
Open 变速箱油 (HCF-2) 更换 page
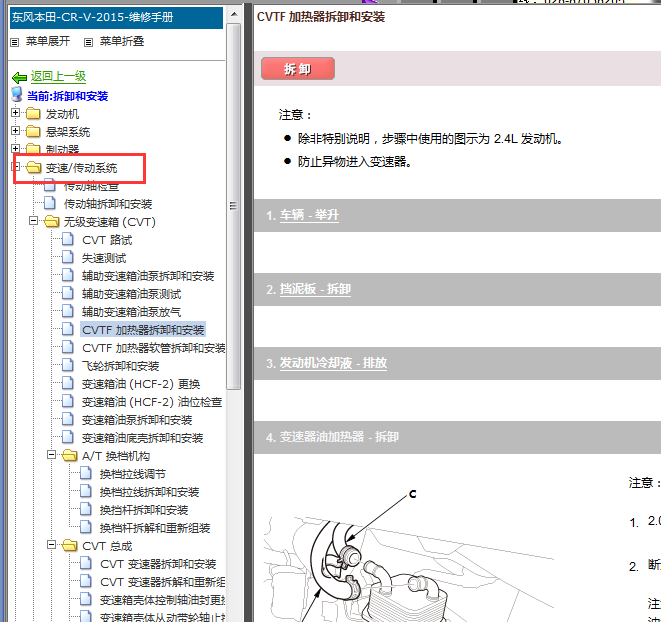tap(141, 384)
